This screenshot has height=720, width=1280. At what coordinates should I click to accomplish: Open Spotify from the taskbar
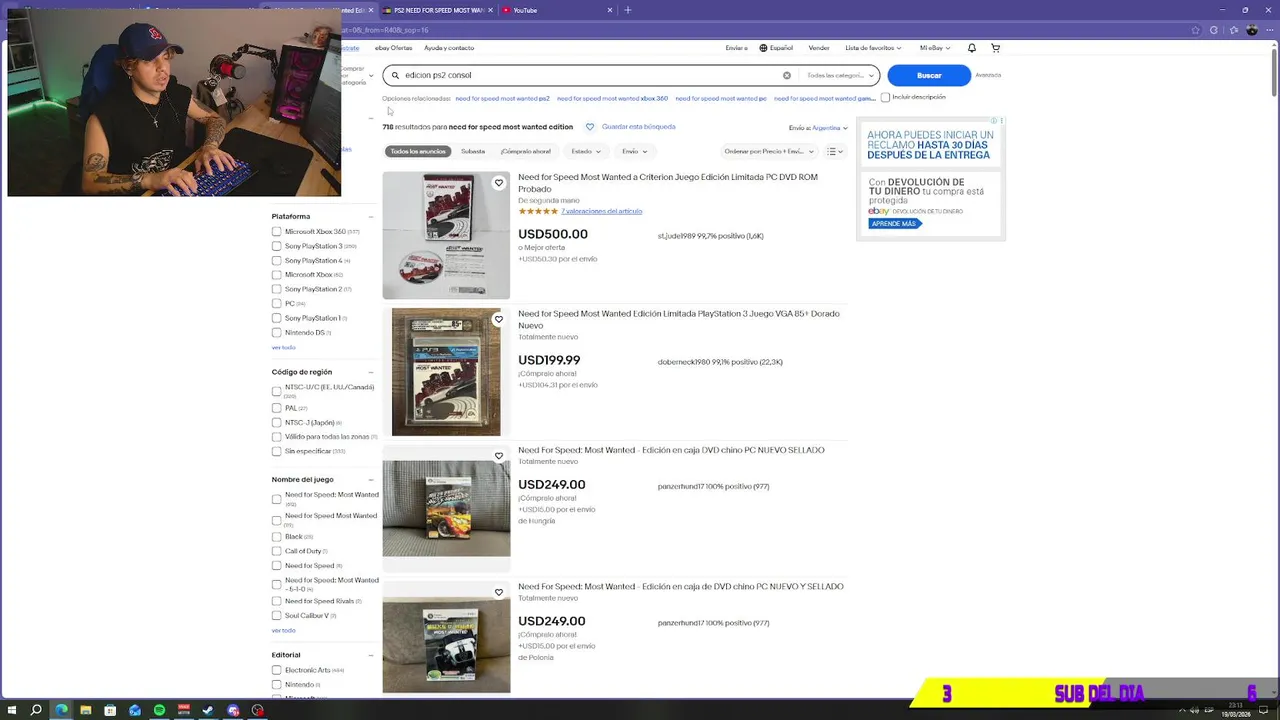click(x=160, y=710)
